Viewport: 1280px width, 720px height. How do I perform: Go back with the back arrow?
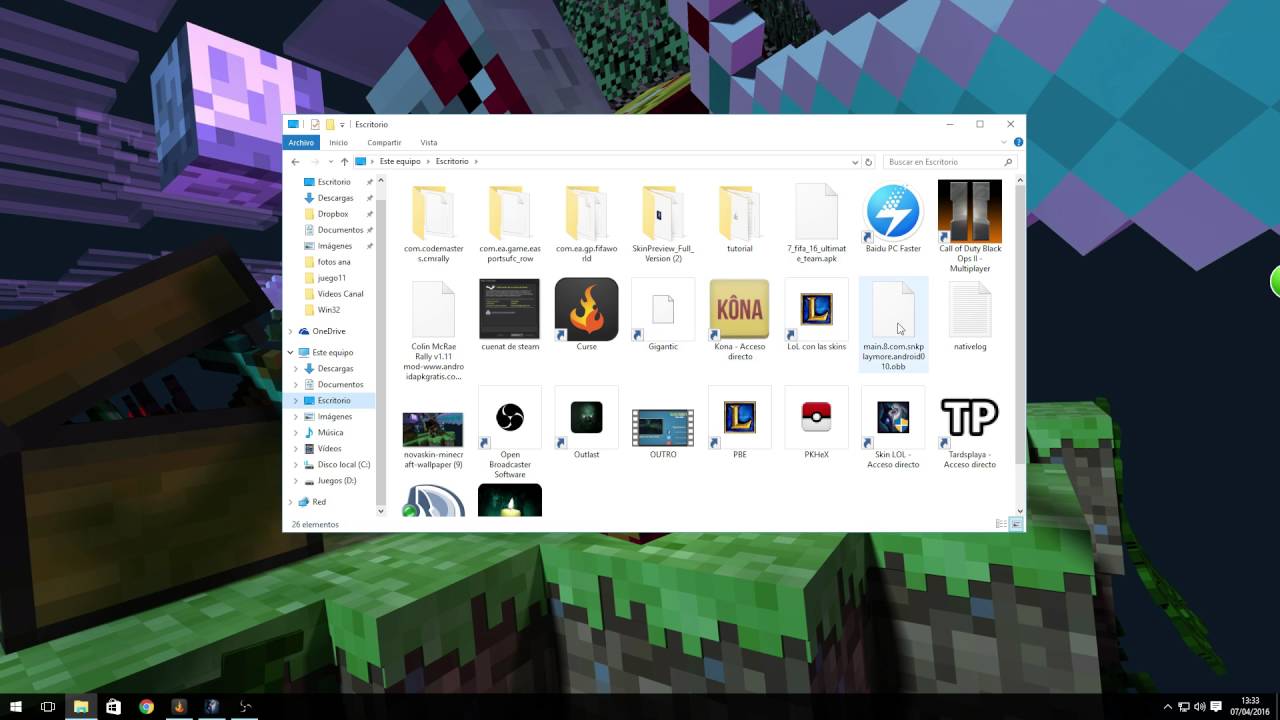[x=295, y=162]
